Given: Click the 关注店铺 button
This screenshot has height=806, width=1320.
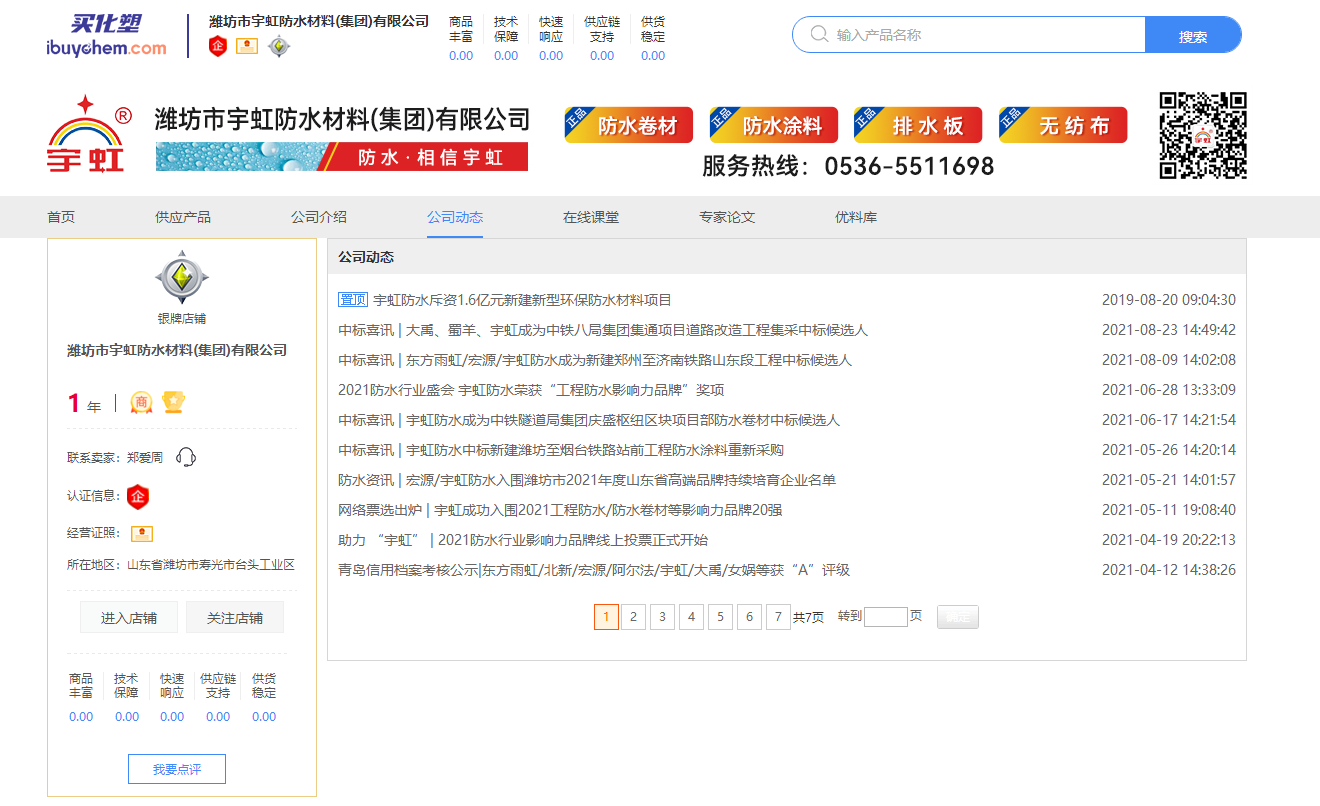Looking at the screenshot, I should 235,617.
